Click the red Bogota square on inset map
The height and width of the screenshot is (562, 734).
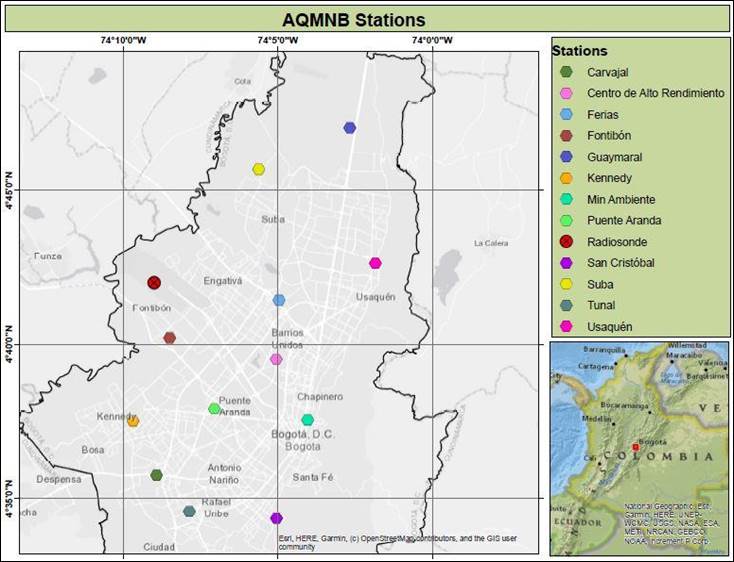coord(635,447)
